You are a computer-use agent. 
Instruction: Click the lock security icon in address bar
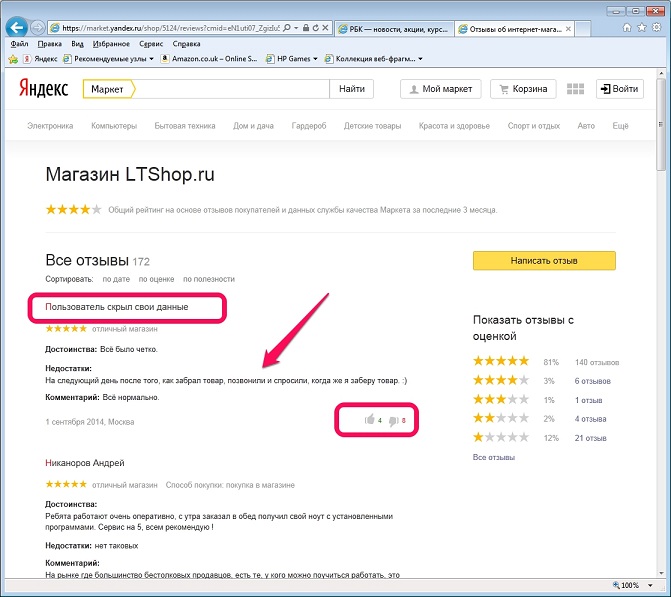coord(306,28)
